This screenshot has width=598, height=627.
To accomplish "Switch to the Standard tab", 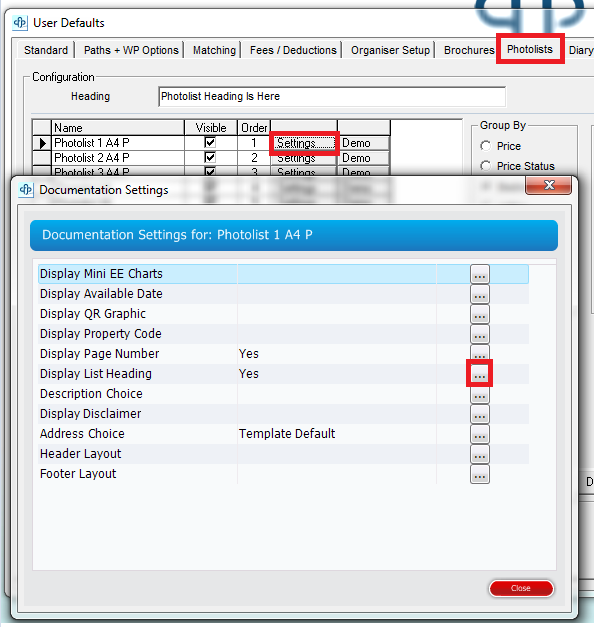I will [46, 50].
